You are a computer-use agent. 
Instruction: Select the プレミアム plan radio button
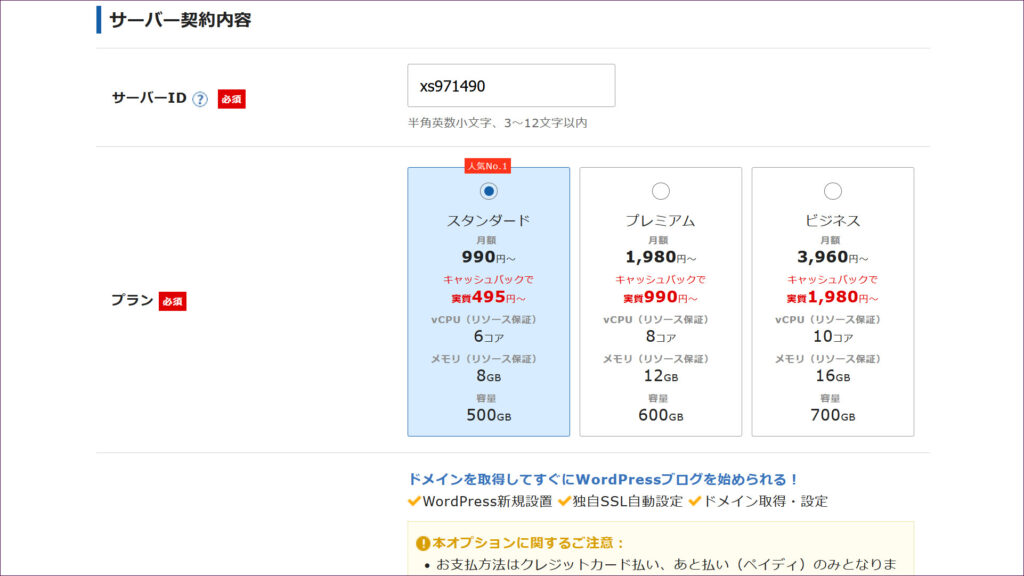click(x=661, y=191)
